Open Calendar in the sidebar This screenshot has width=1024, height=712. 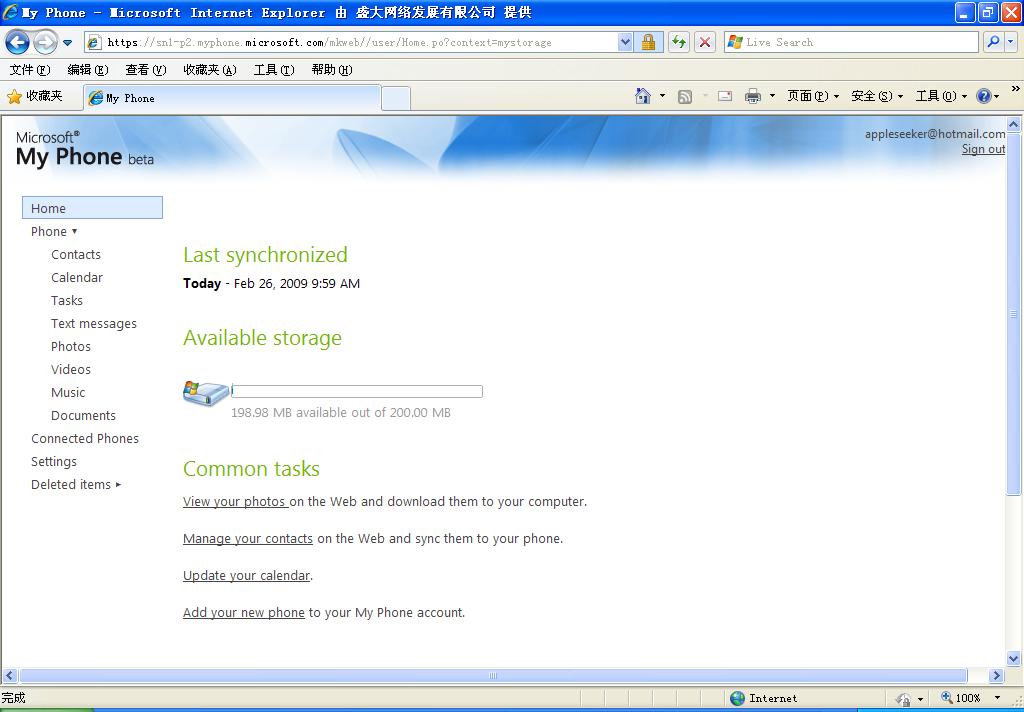point(77,277)
